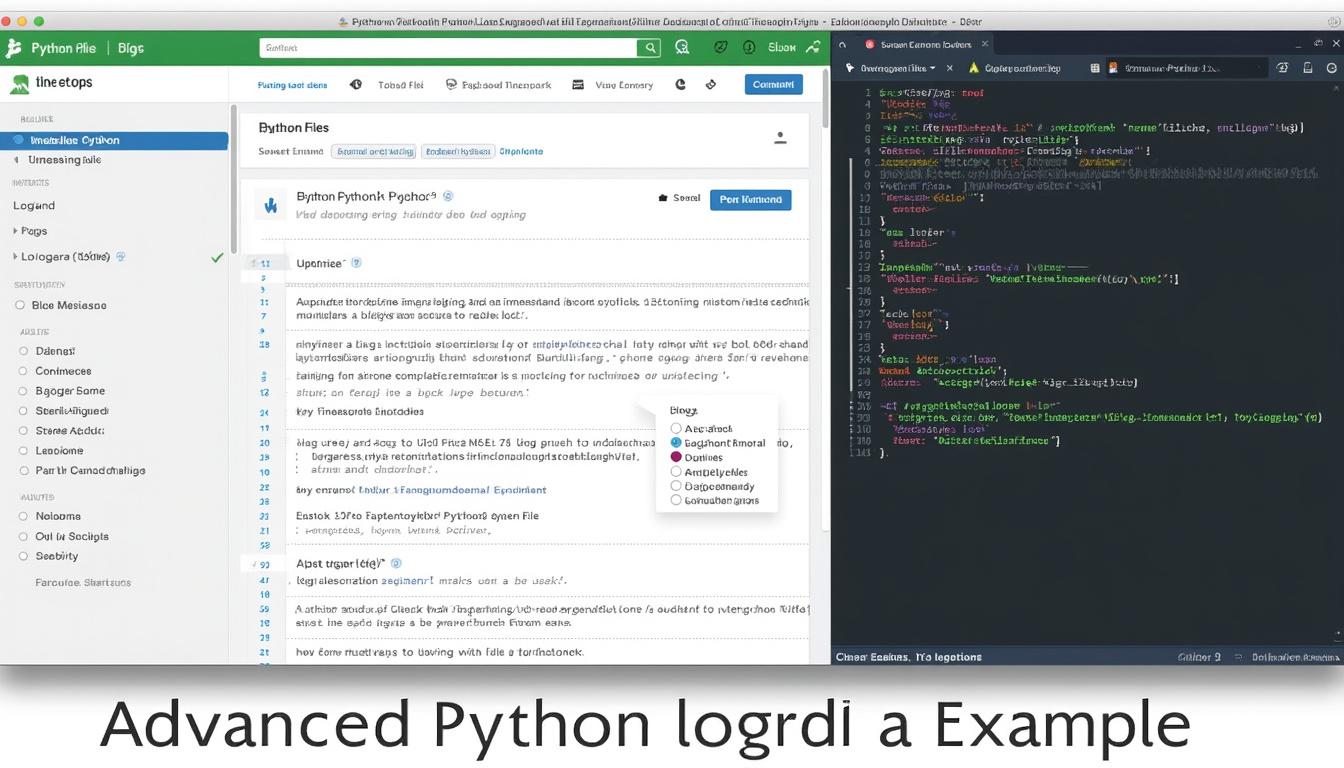
Task: Choose the Ambelyenes option in the popup
Action: click(675, 472)
